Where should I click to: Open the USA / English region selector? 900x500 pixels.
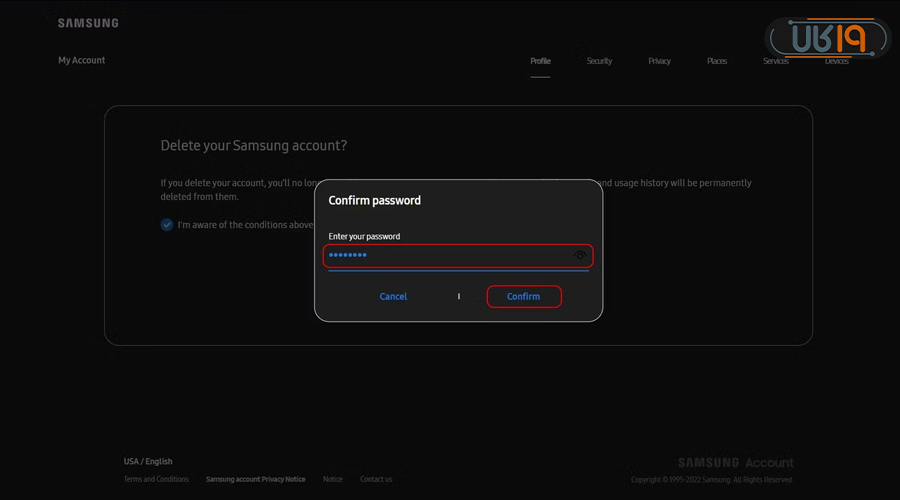pos(148,461)
